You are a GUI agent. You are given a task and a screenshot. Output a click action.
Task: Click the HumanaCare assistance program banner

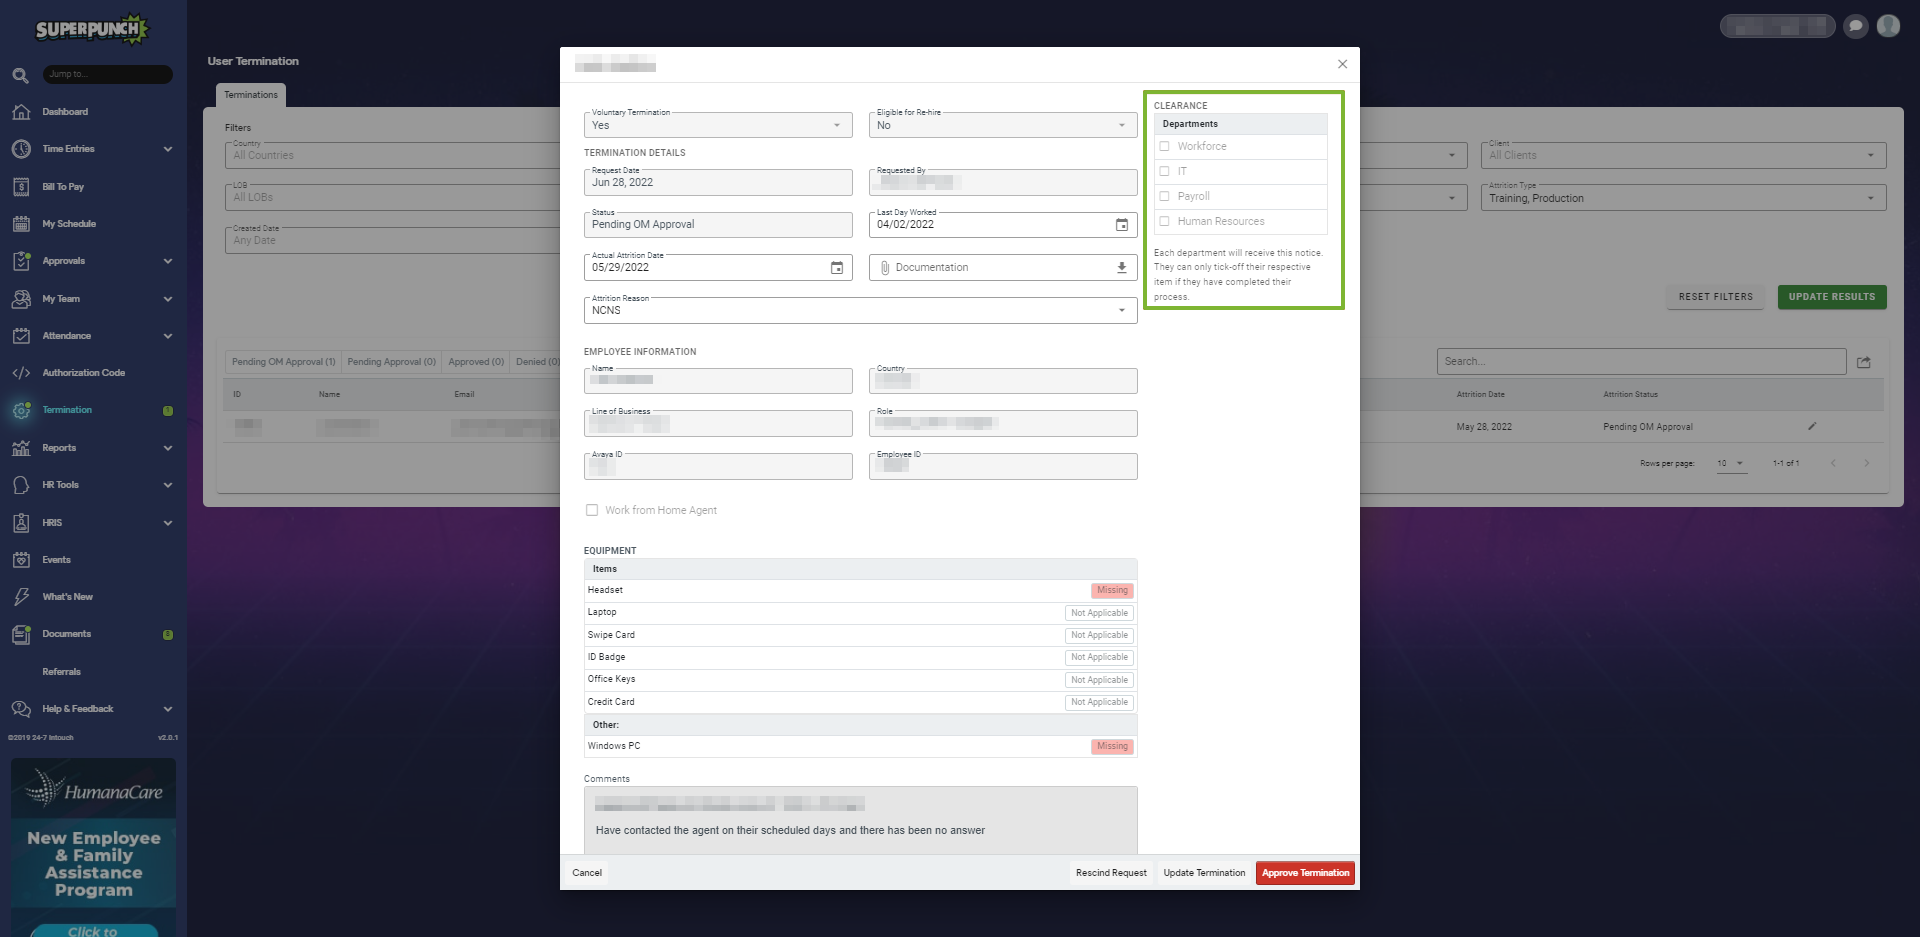tap(94, 846)
